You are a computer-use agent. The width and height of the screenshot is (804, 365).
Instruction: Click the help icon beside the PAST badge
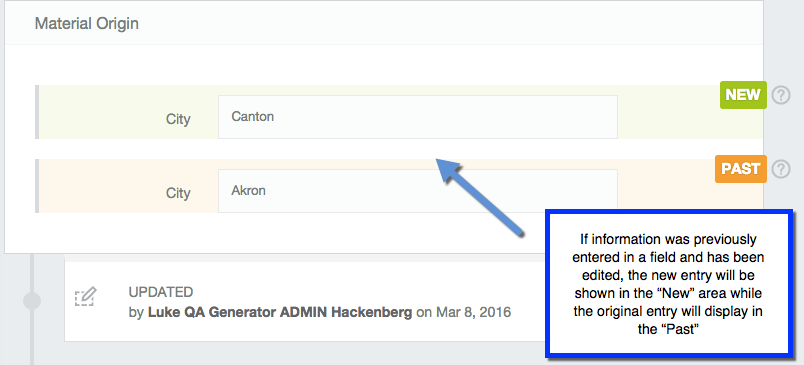pos(781,169)
